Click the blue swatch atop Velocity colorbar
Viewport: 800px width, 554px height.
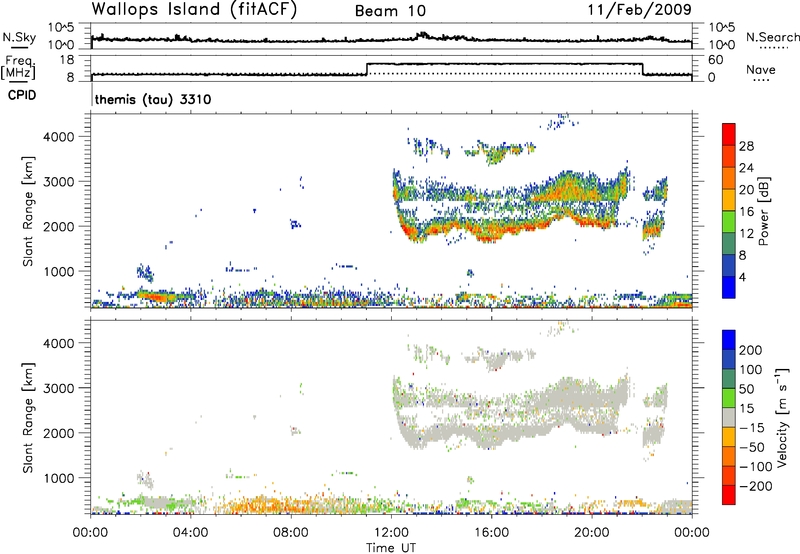(729, 340)
